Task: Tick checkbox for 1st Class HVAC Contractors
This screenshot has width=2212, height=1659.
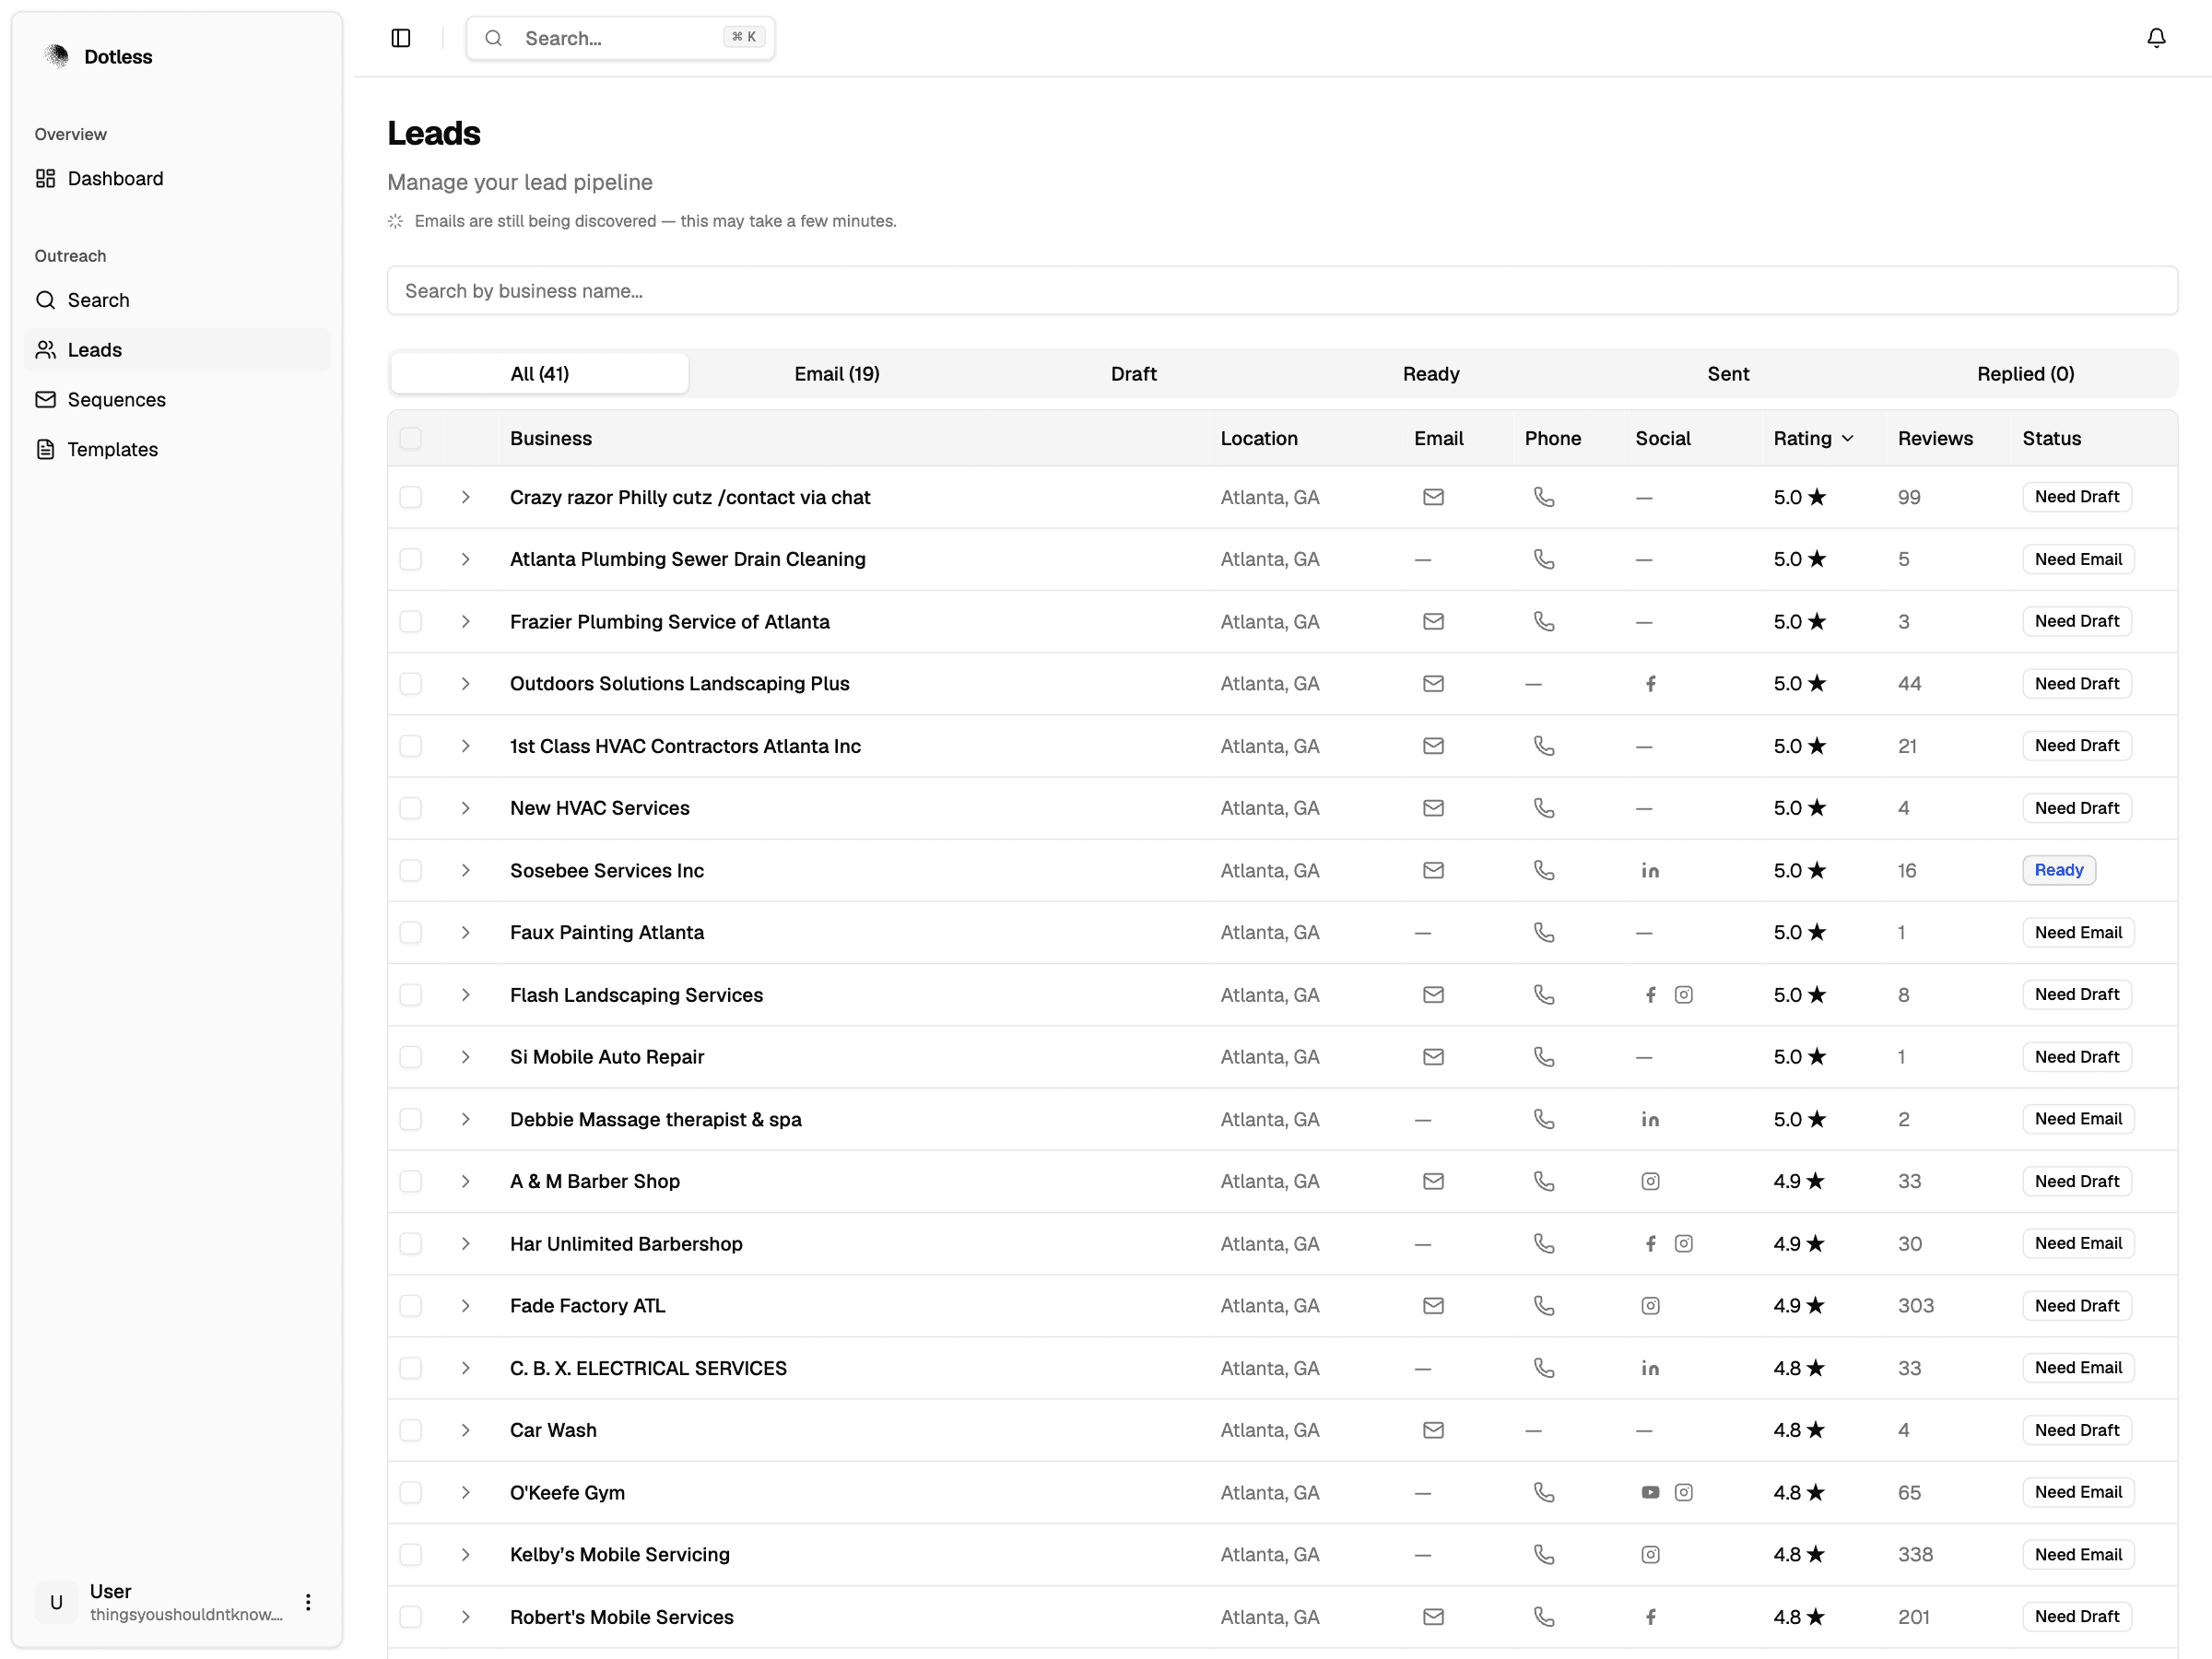Action: [410, 746]
